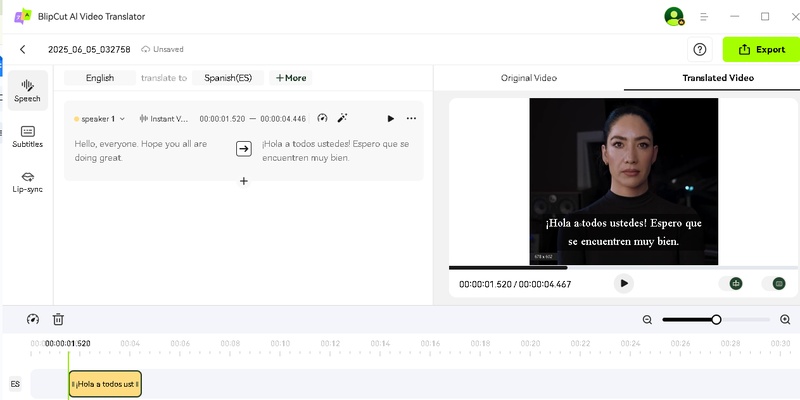Click the timeline zoom slider handle
The image size is (800, 400).
pyautogui.click(x=716, y=319)
